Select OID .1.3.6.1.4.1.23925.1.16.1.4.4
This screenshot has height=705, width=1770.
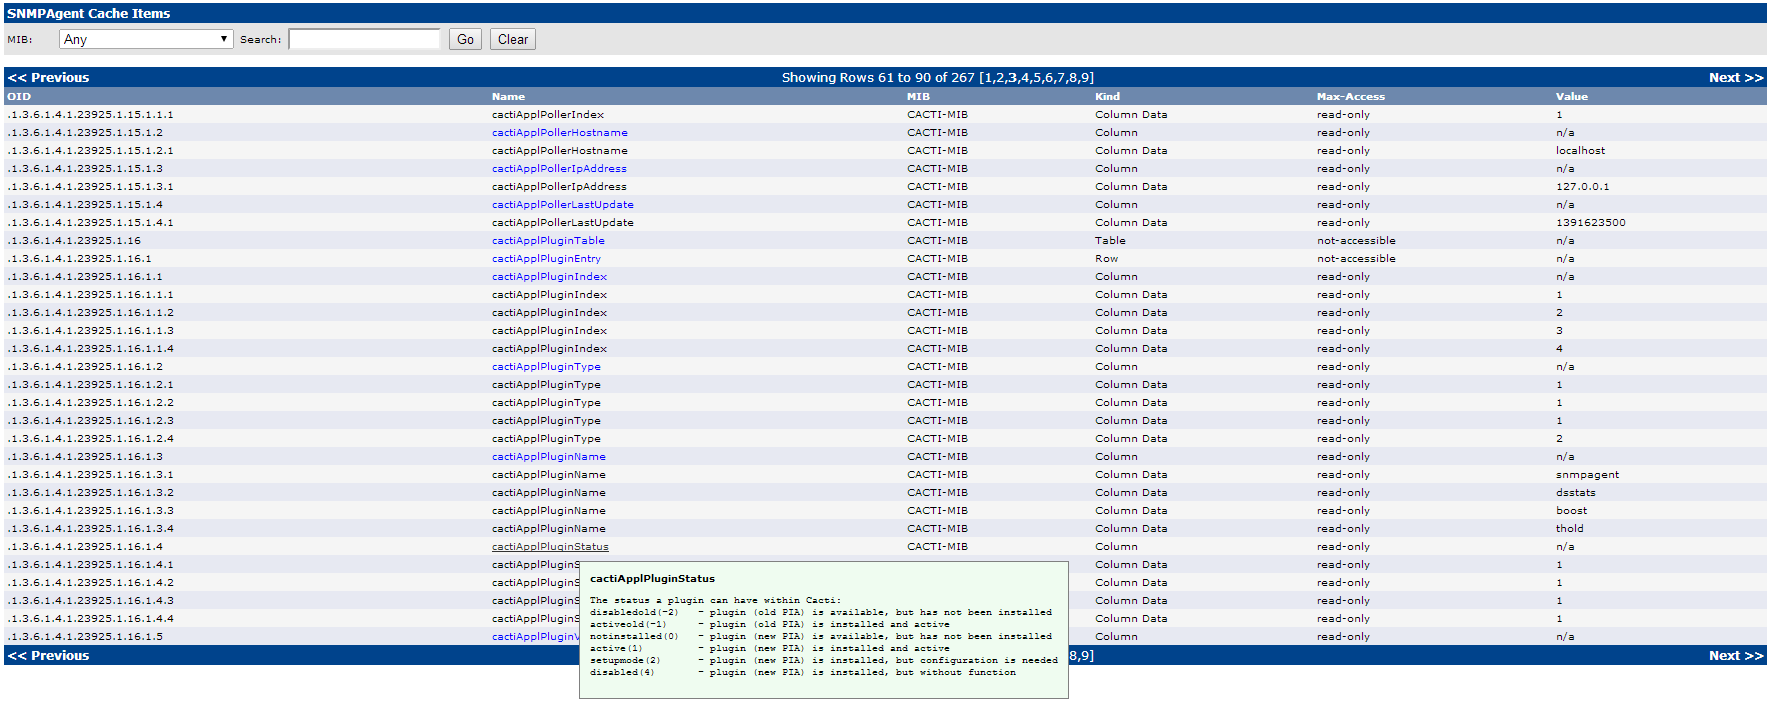pos(90,619)
